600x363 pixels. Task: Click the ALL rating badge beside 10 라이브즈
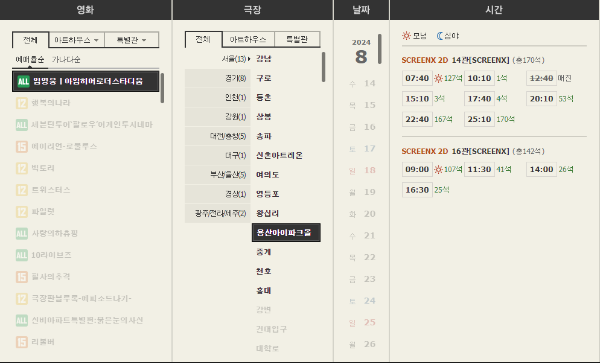(22, 255)
